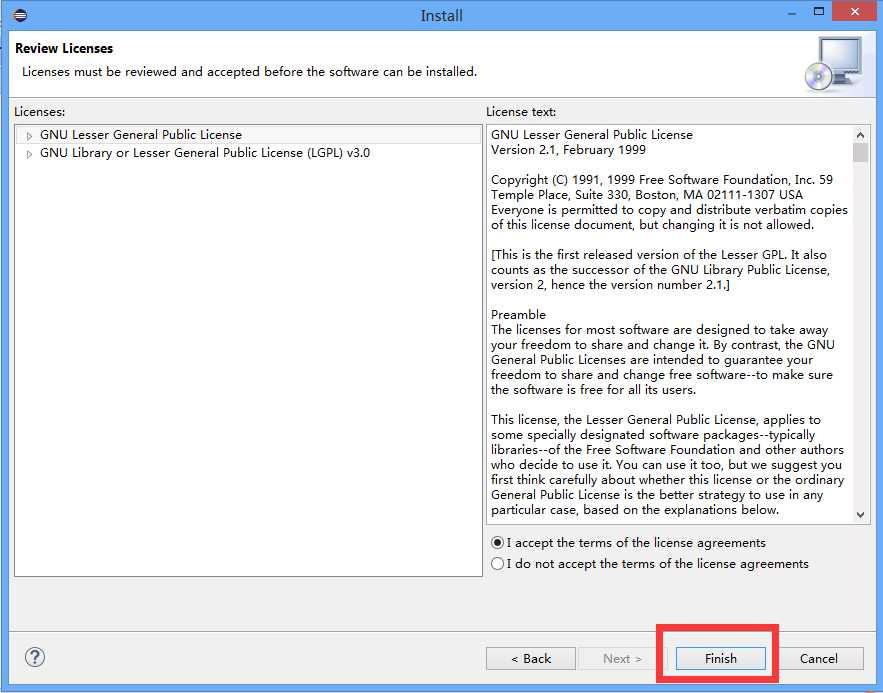Screen dimensions: 883x693
Task: Open help via question mark icon
Action: click(35, 657)
